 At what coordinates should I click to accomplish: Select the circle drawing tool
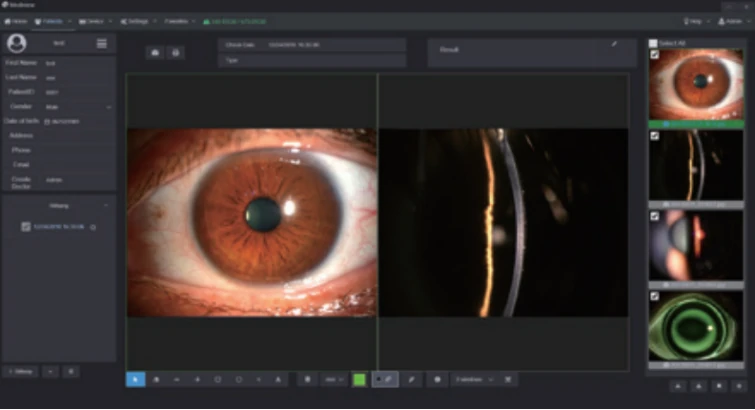(238, 380)
